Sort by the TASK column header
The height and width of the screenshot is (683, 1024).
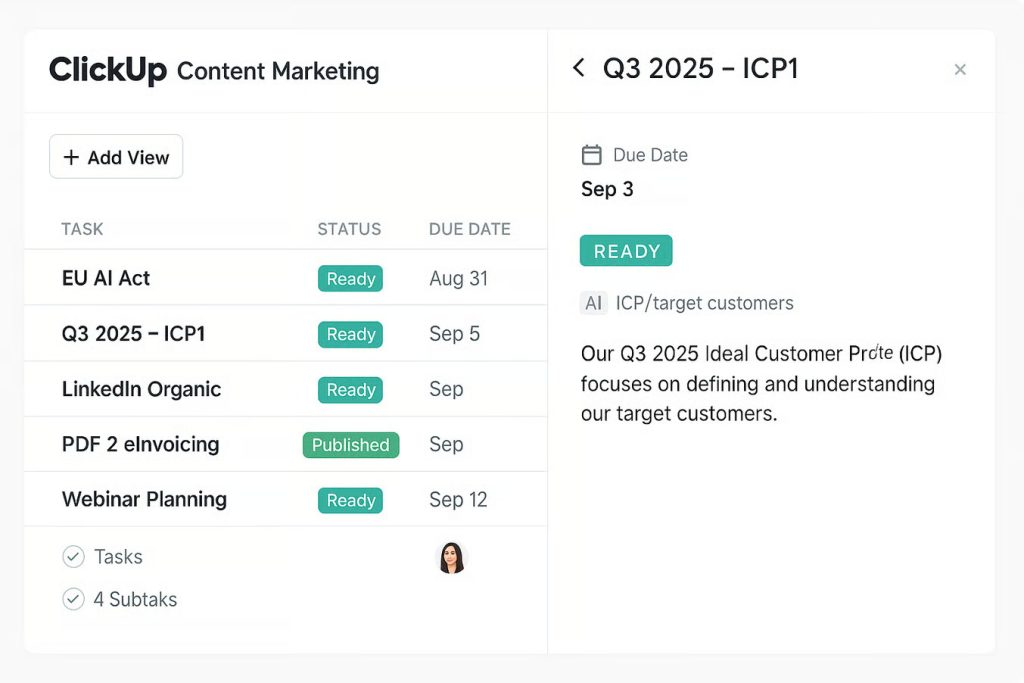[x=82, y=229]
